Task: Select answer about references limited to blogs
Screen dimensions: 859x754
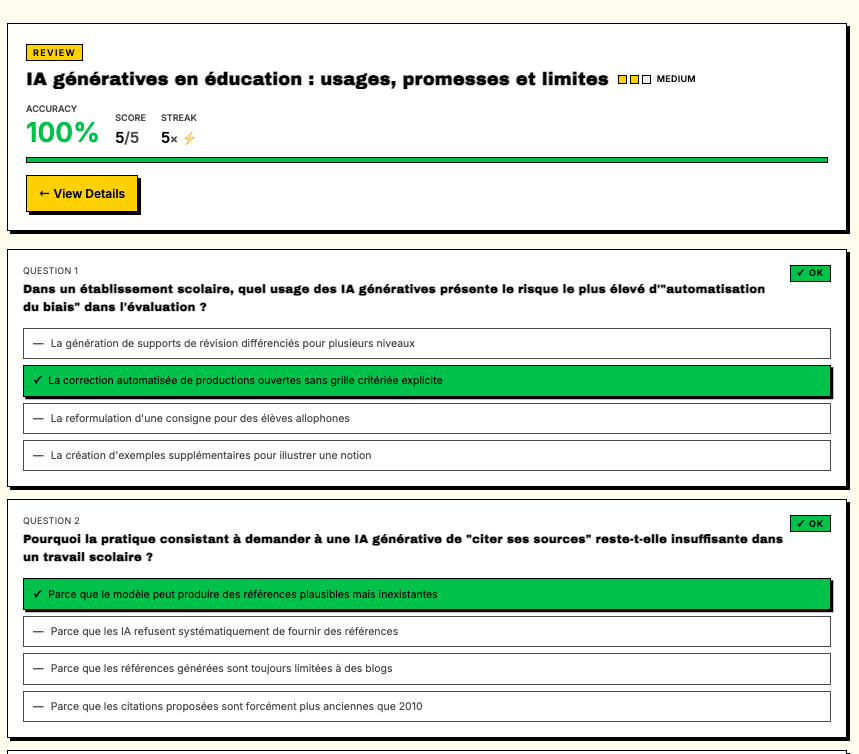Action: click(x=426, y=668)
